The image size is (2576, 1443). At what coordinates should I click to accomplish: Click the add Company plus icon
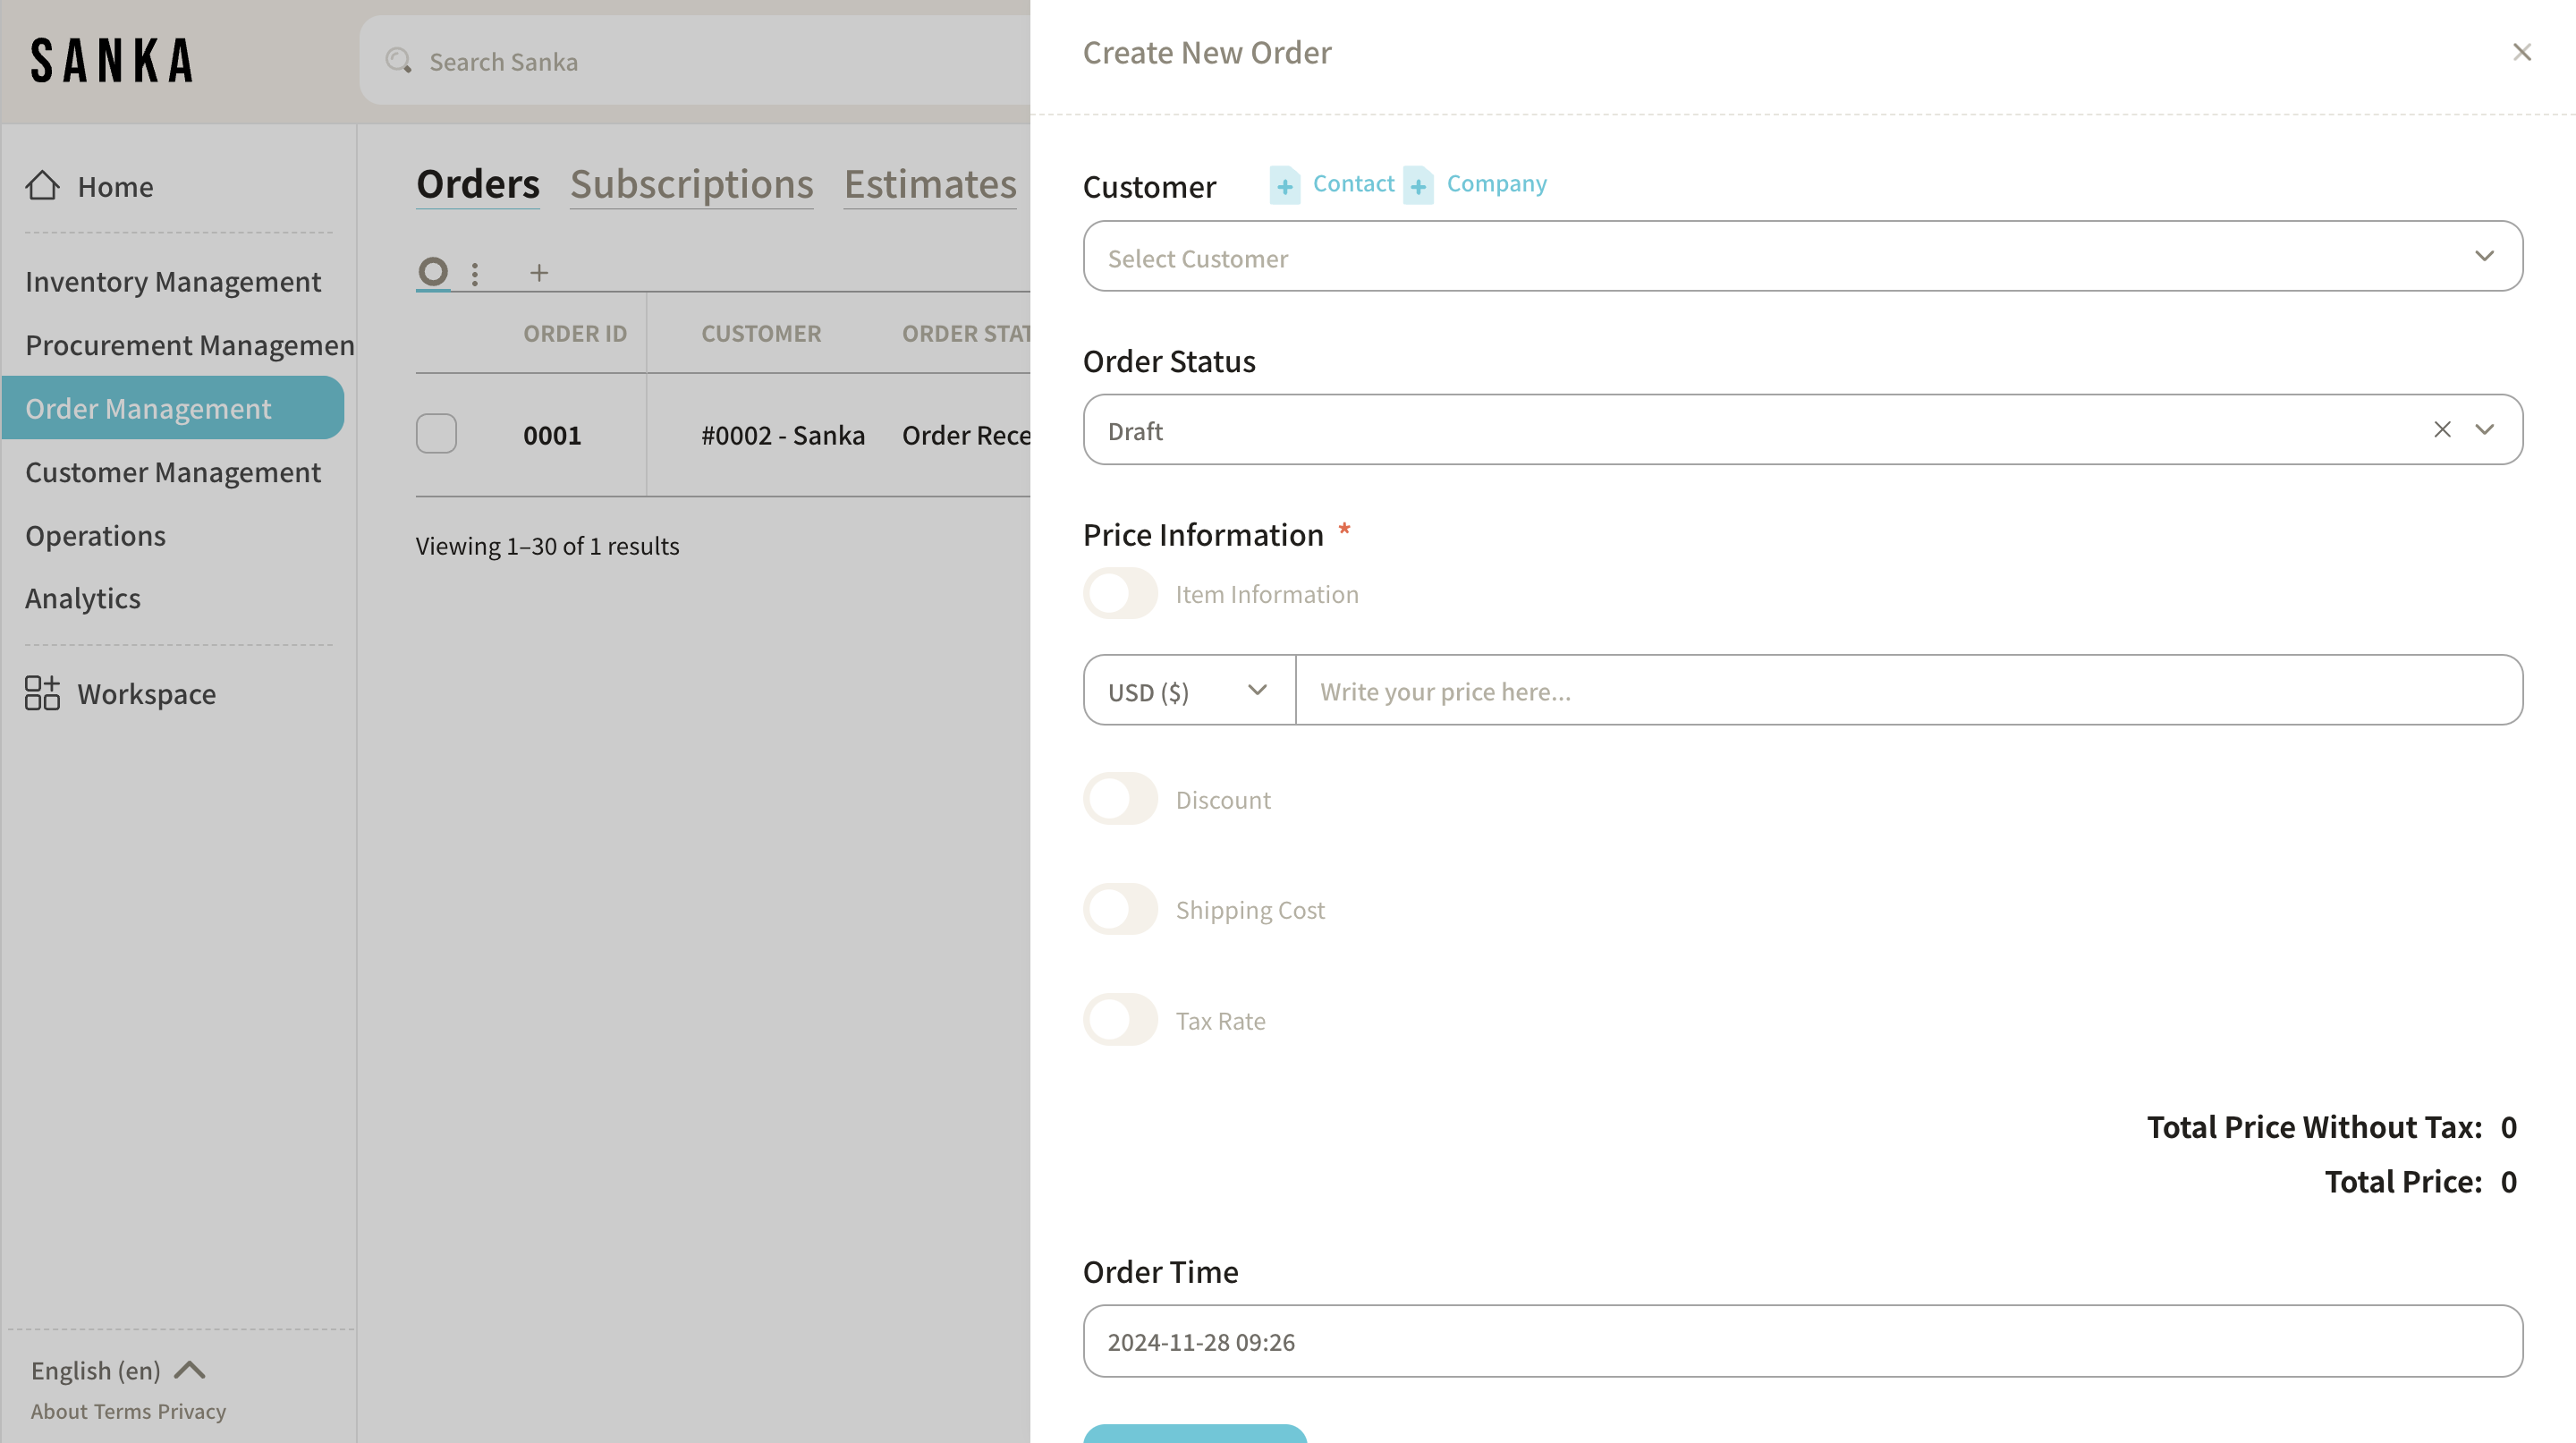[1418, 186]
